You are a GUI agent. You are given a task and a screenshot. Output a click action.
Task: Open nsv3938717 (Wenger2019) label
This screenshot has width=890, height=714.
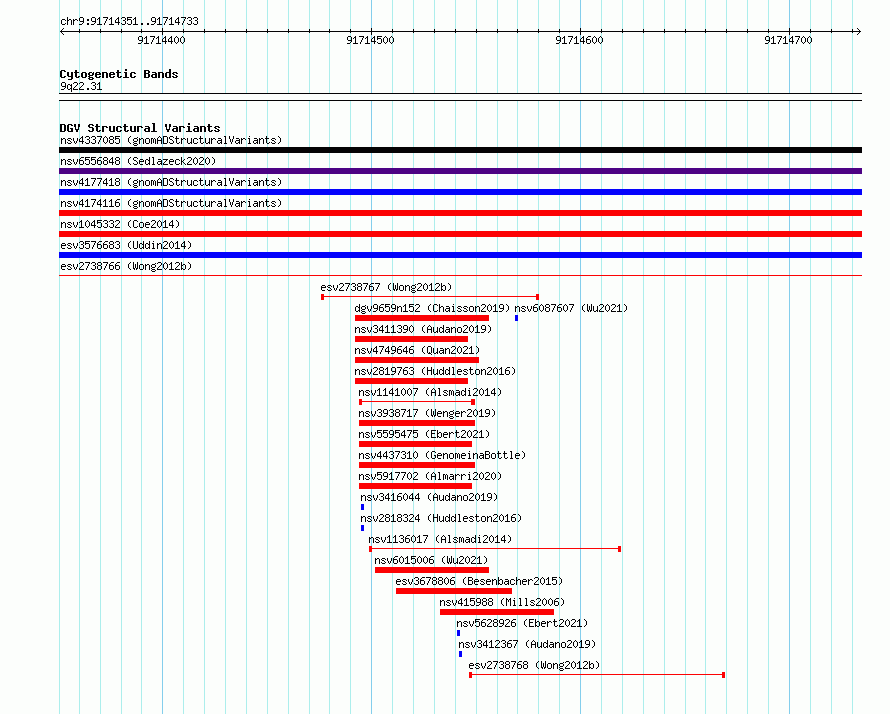coord(427,413)
